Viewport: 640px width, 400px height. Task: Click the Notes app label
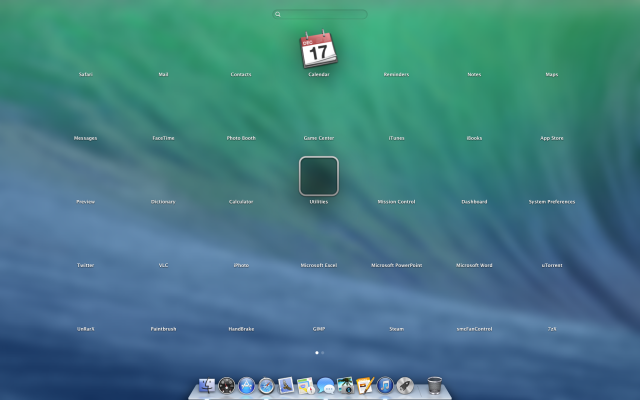pyautogui.click(x=474, y=74)
